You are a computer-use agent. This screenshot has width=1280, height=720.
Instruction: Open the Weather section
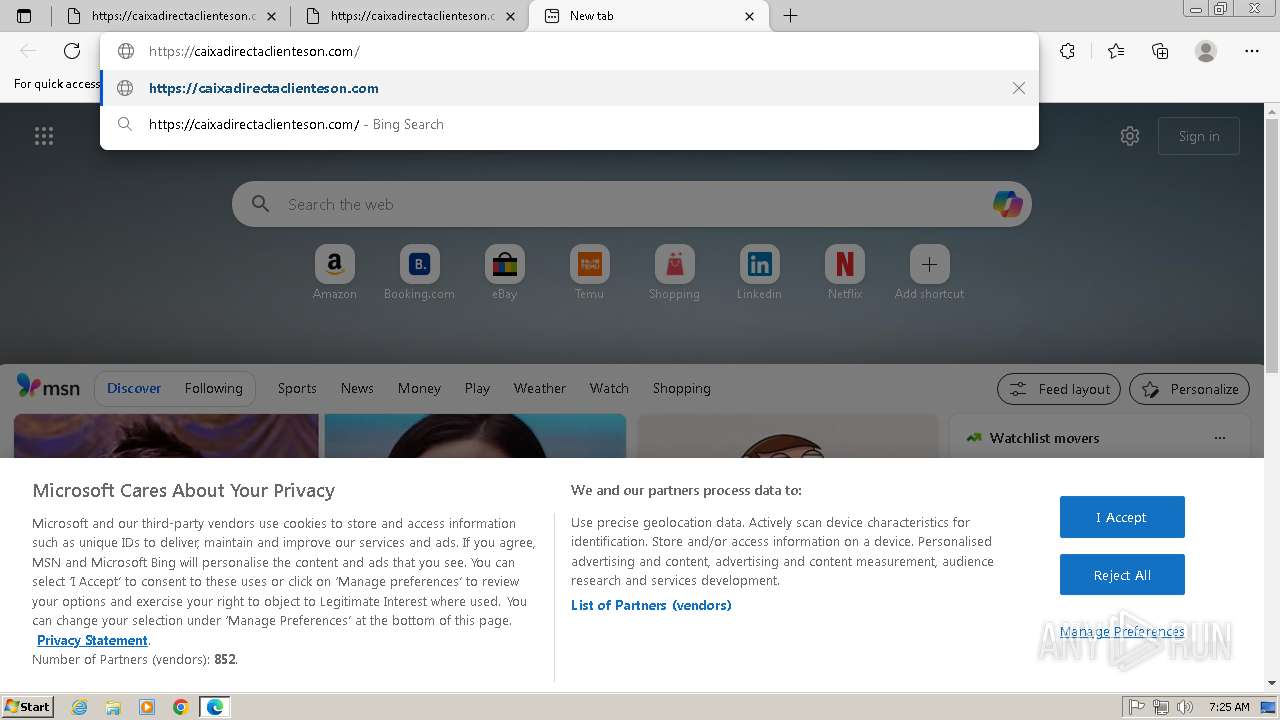[x=540, y=388]
